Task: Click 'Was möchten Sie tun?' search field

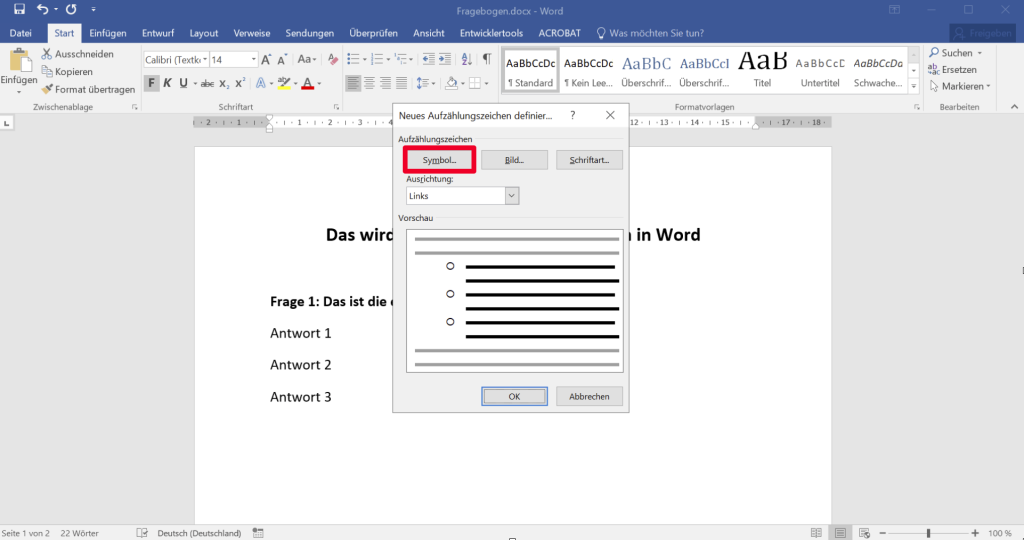Action: (650, 33)
